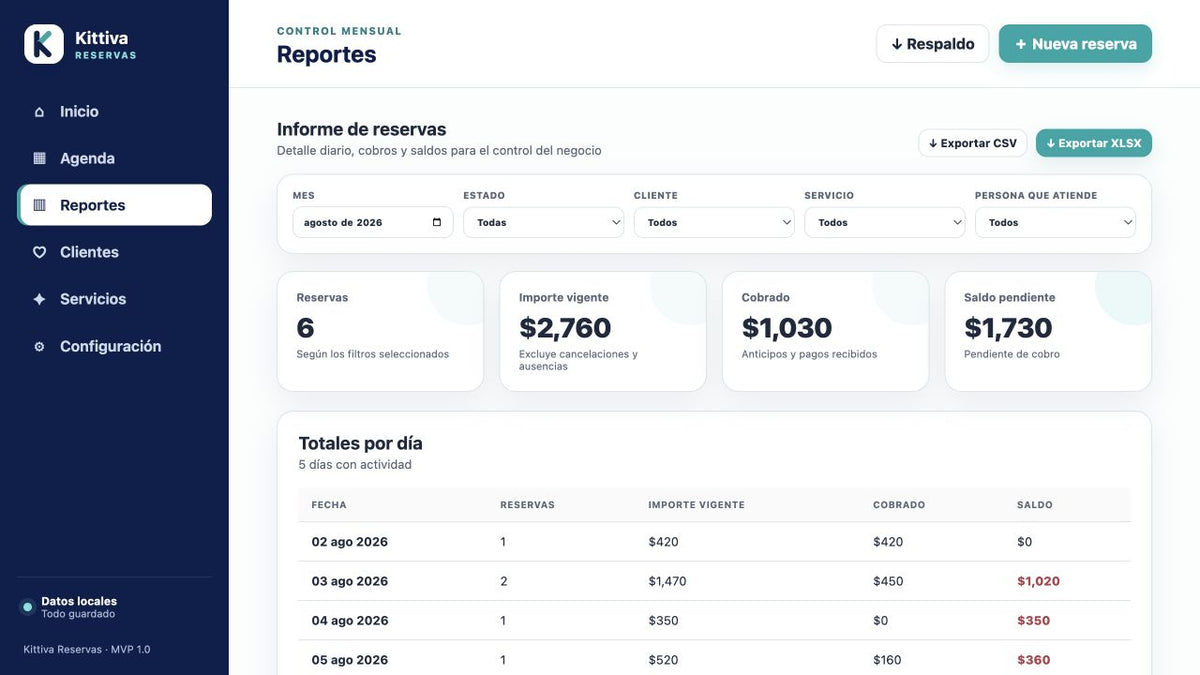Click the 03 ago 2026 date row
1200x675 pixels.
(x=714, y=581)
